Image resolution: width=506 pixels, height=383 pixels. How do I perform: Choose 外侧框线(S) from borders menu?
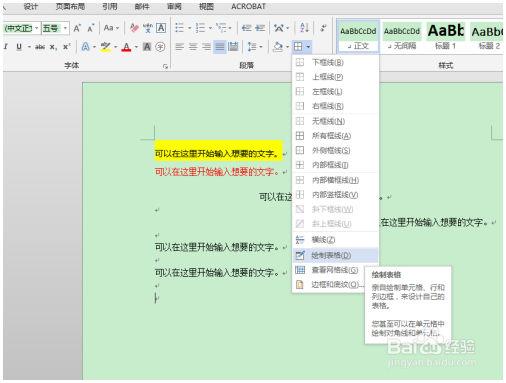tap(335, 151)
